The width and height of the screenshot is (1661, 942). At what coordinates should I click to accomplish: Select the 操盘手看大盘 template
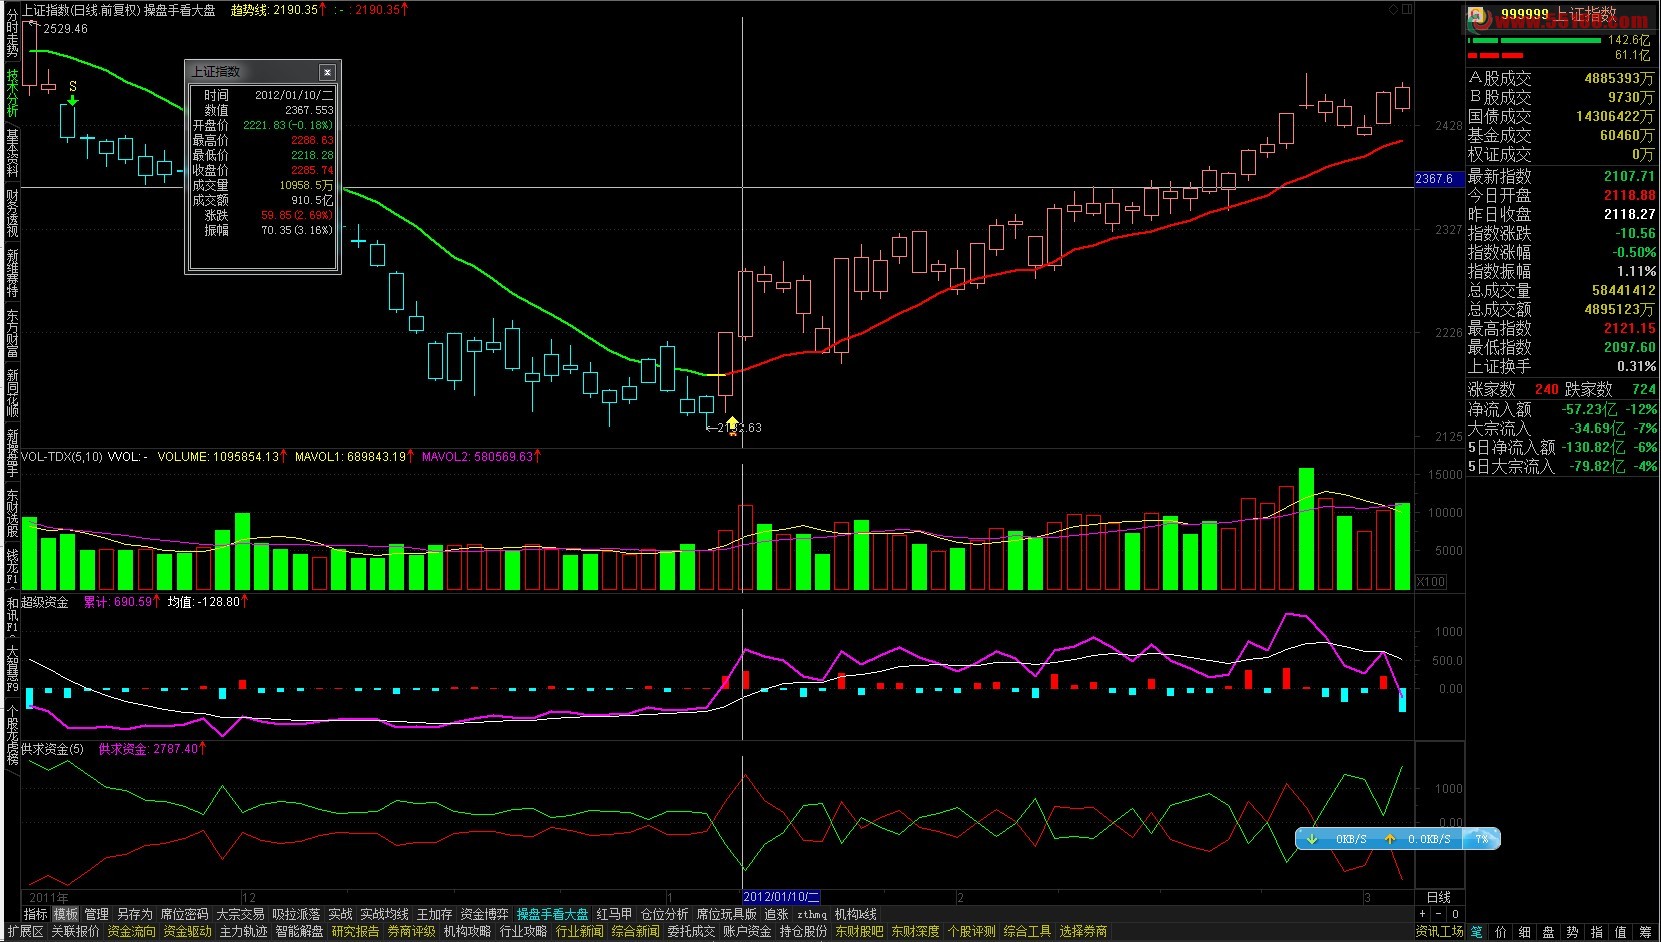coord(553,914)
